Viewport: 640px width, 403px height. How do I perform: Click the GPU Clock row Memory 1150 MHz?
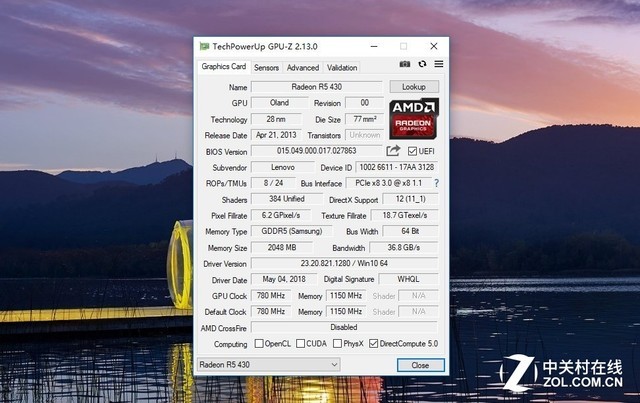click(346, 295)
